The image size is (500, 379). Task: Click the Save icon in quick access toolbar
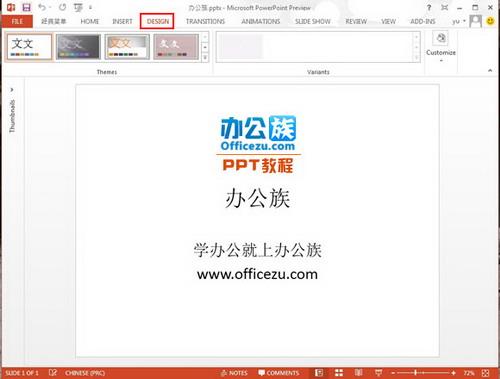pos(26,7)
